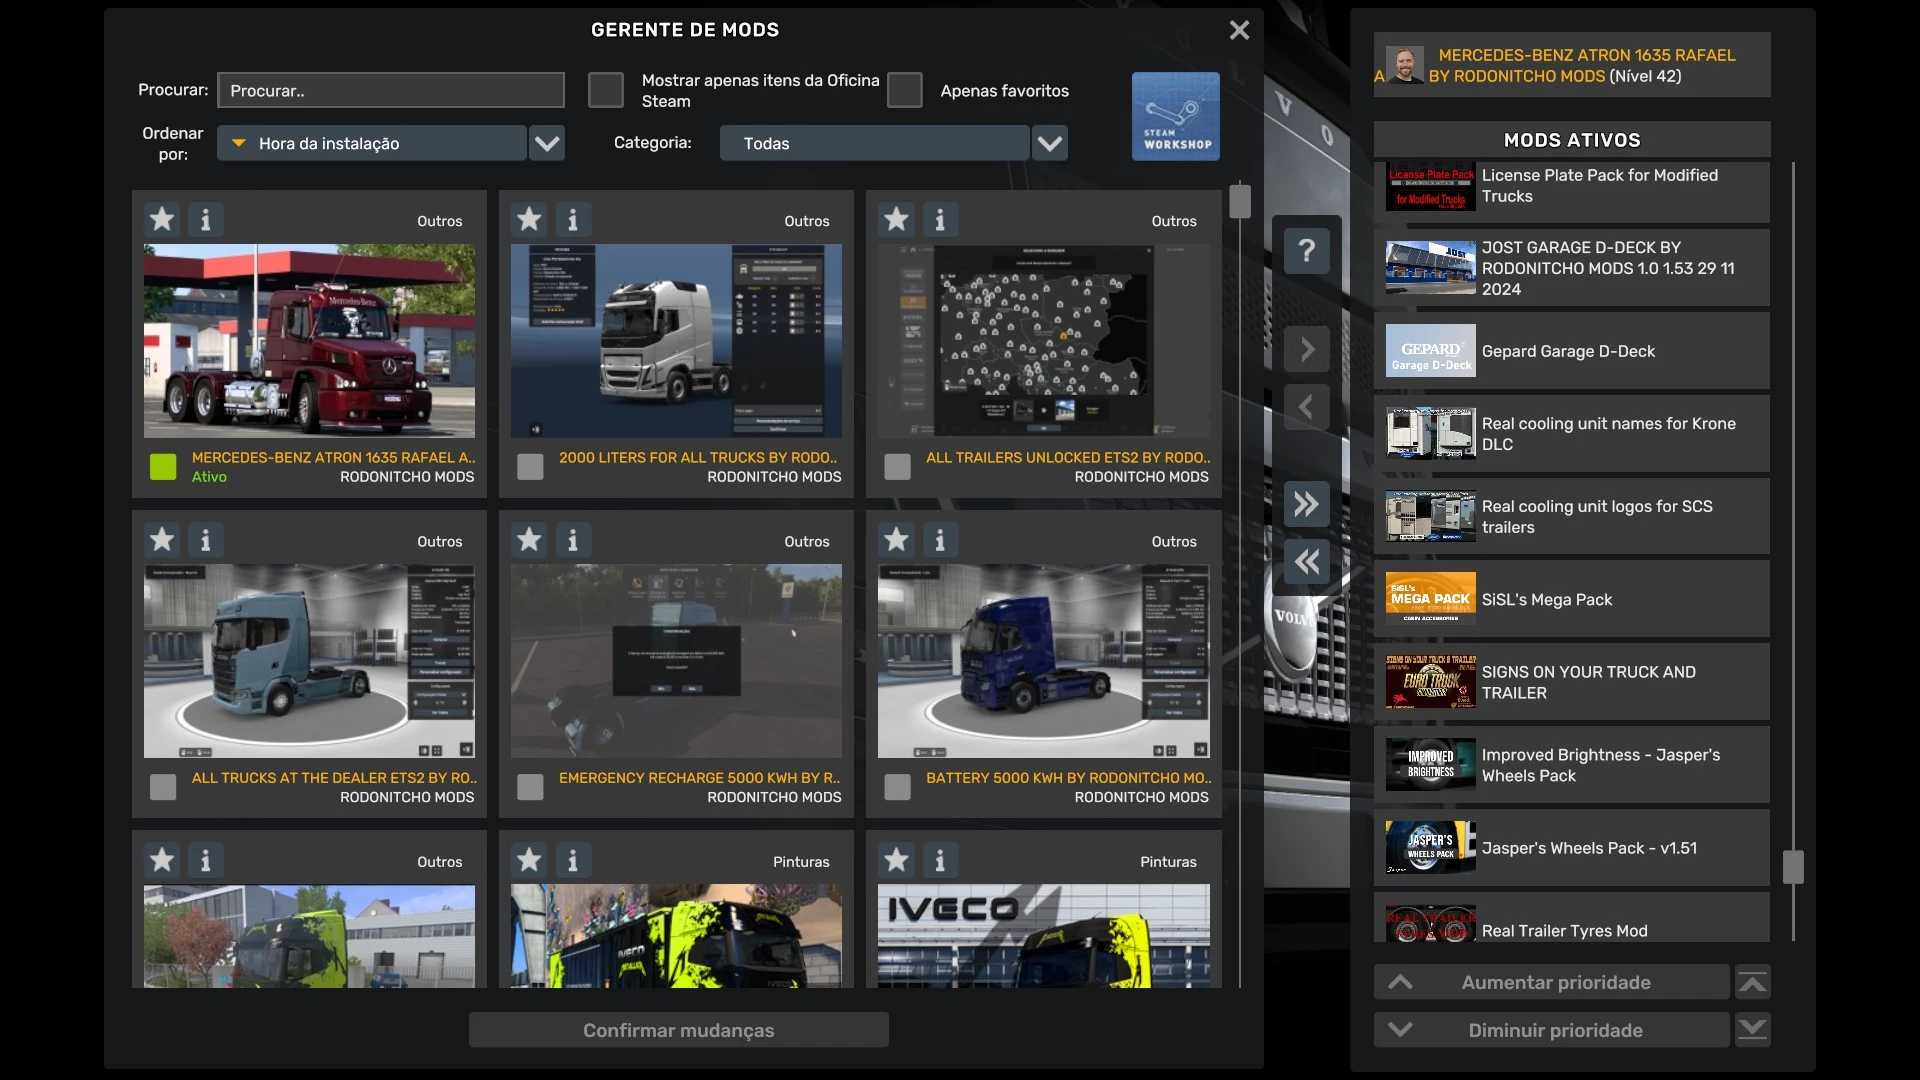
Task: Click the help question mark icon
Action: point(1306,250)
